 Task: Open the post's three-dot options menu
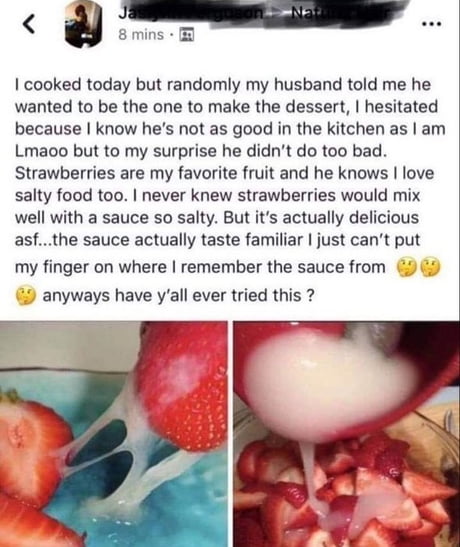point(431,24)
